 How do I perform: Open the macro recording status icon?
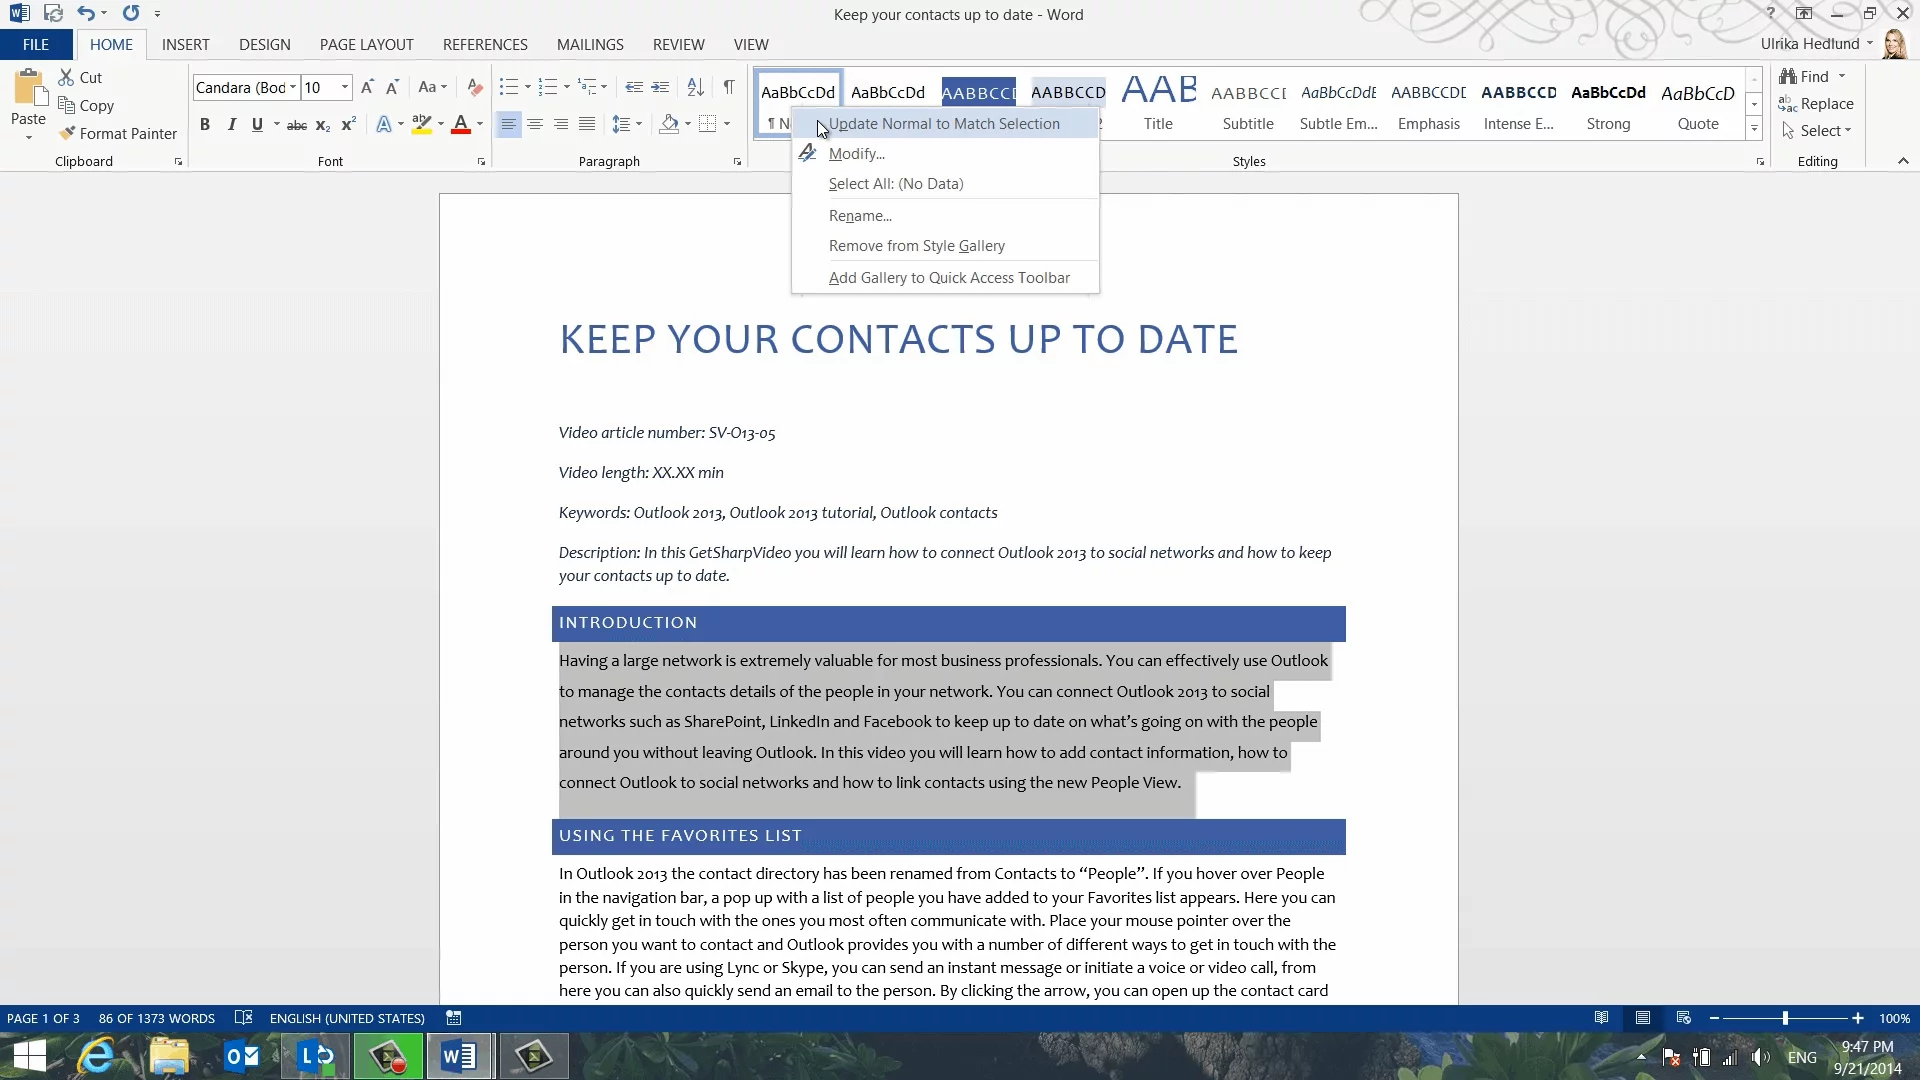click(x=453, y=1018)
